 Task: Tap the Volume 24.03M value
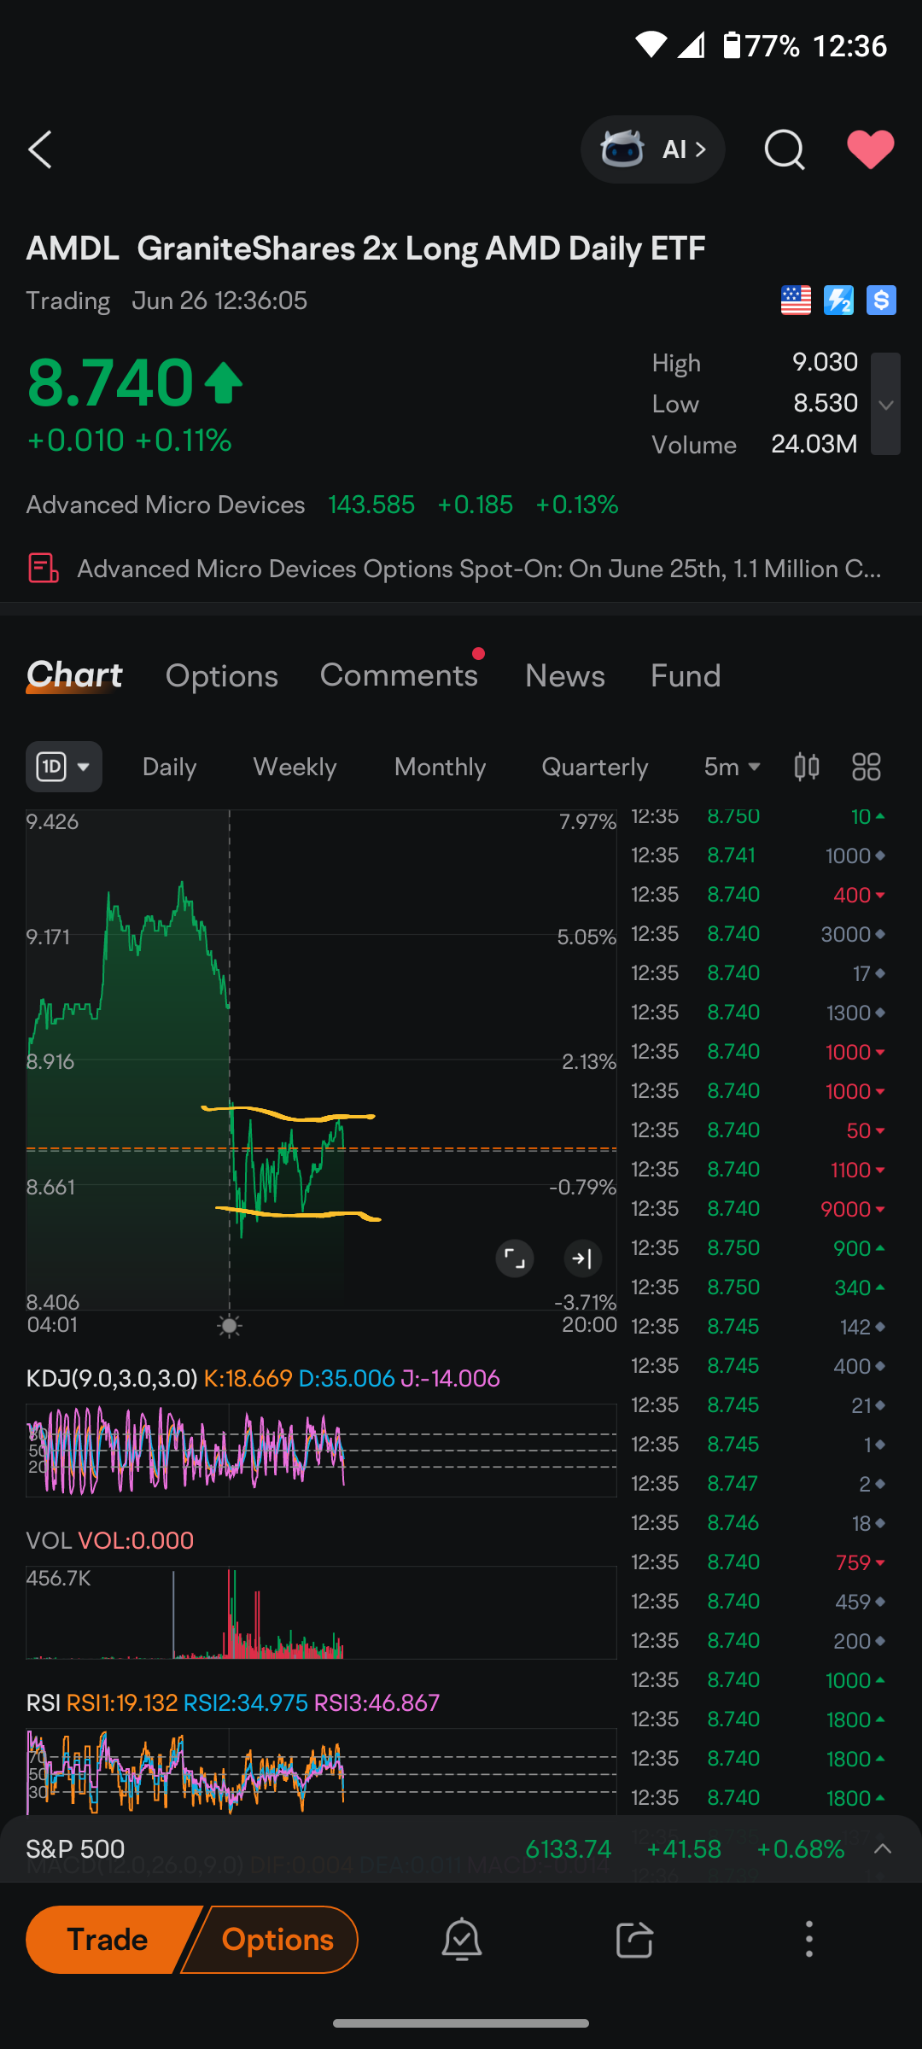coord(814,445)
